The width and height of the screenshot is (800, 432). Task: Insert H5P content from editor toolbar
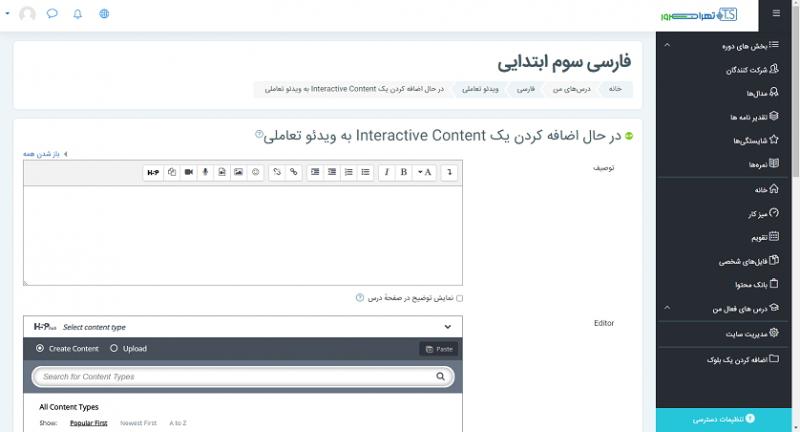point(153,172)
